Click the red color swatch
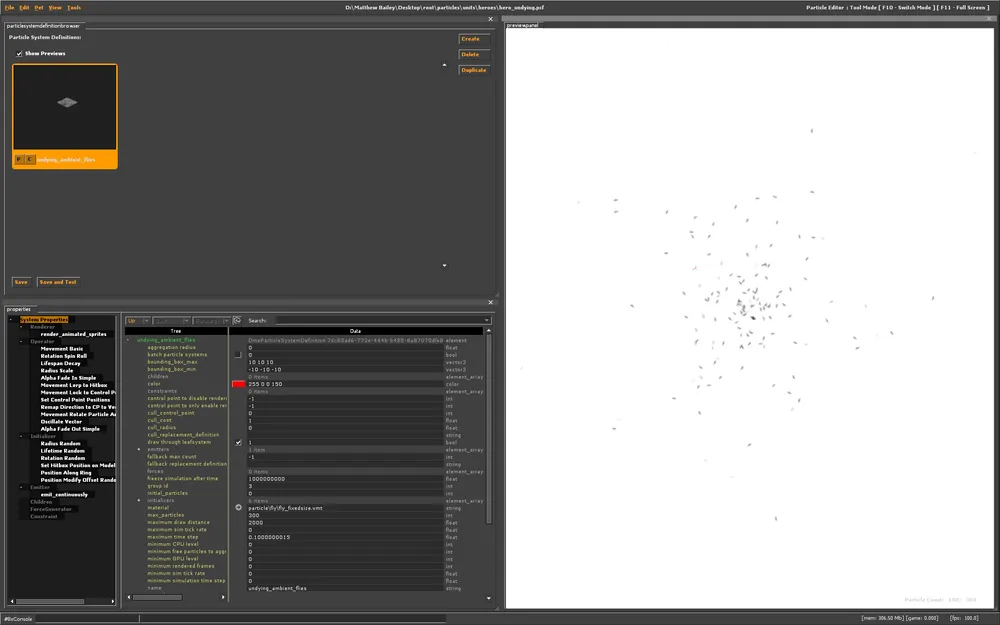This screenshot has height=625, width=1000. (238, 384)
